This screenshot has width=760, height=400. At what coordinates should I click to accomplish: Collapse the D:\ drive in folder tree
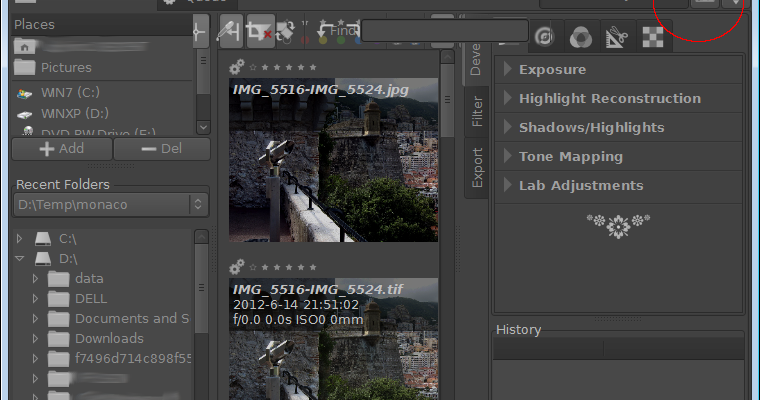(x=19, y=258)
